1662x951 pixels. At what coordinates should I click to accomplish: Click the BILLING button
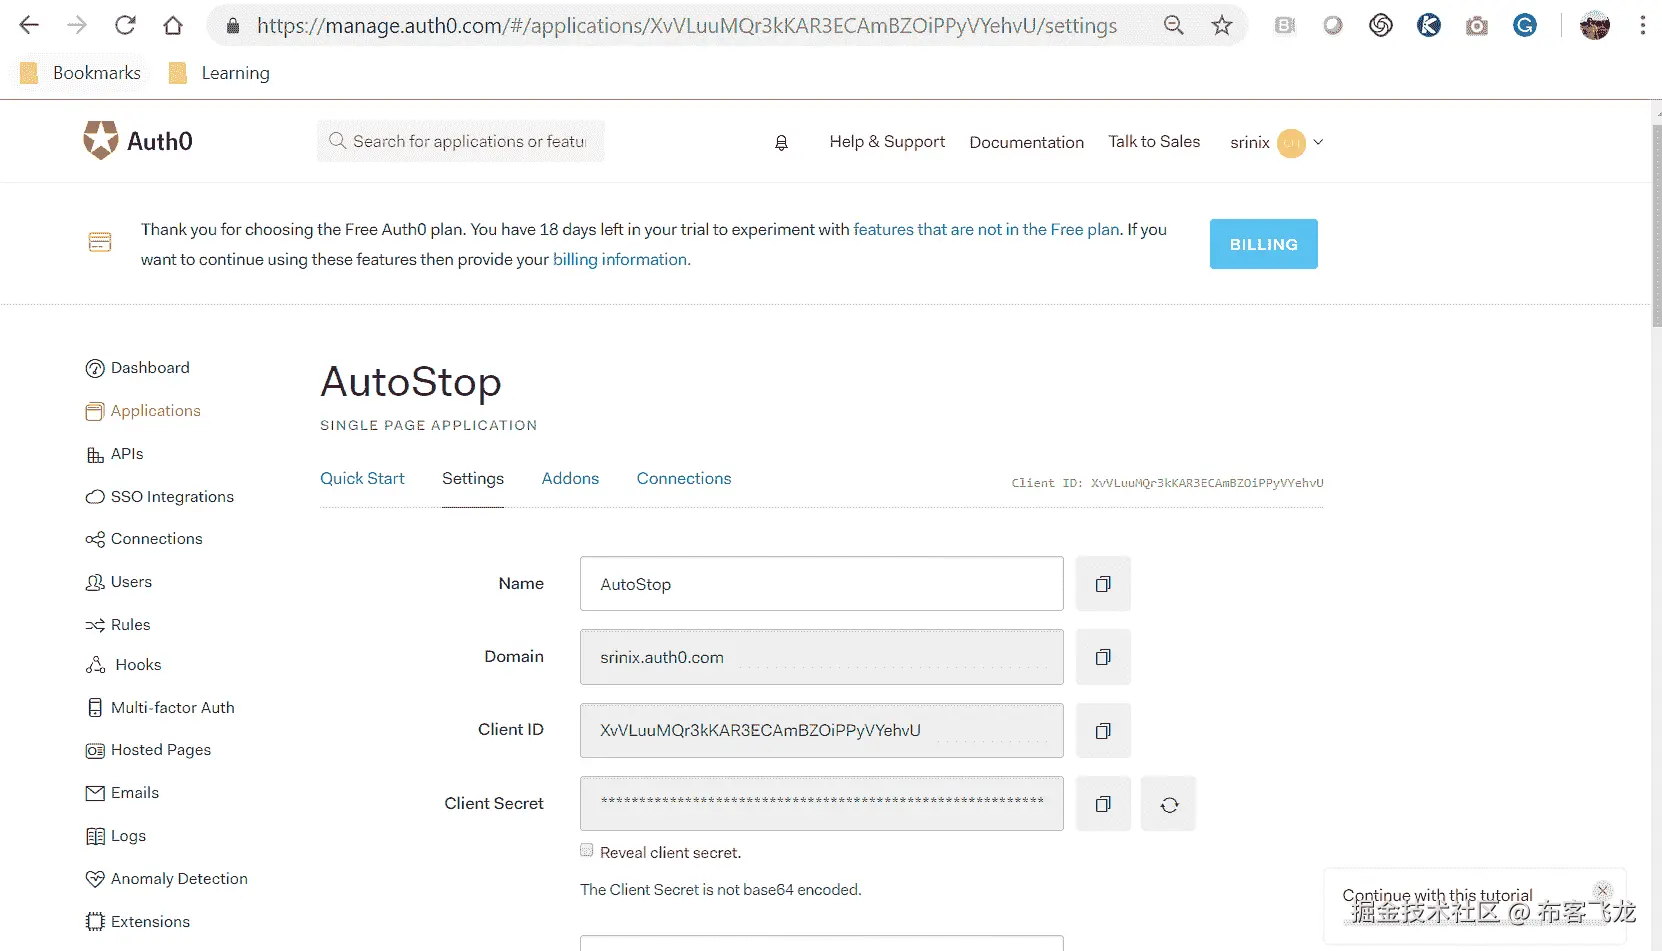(x=1264, y=244)
